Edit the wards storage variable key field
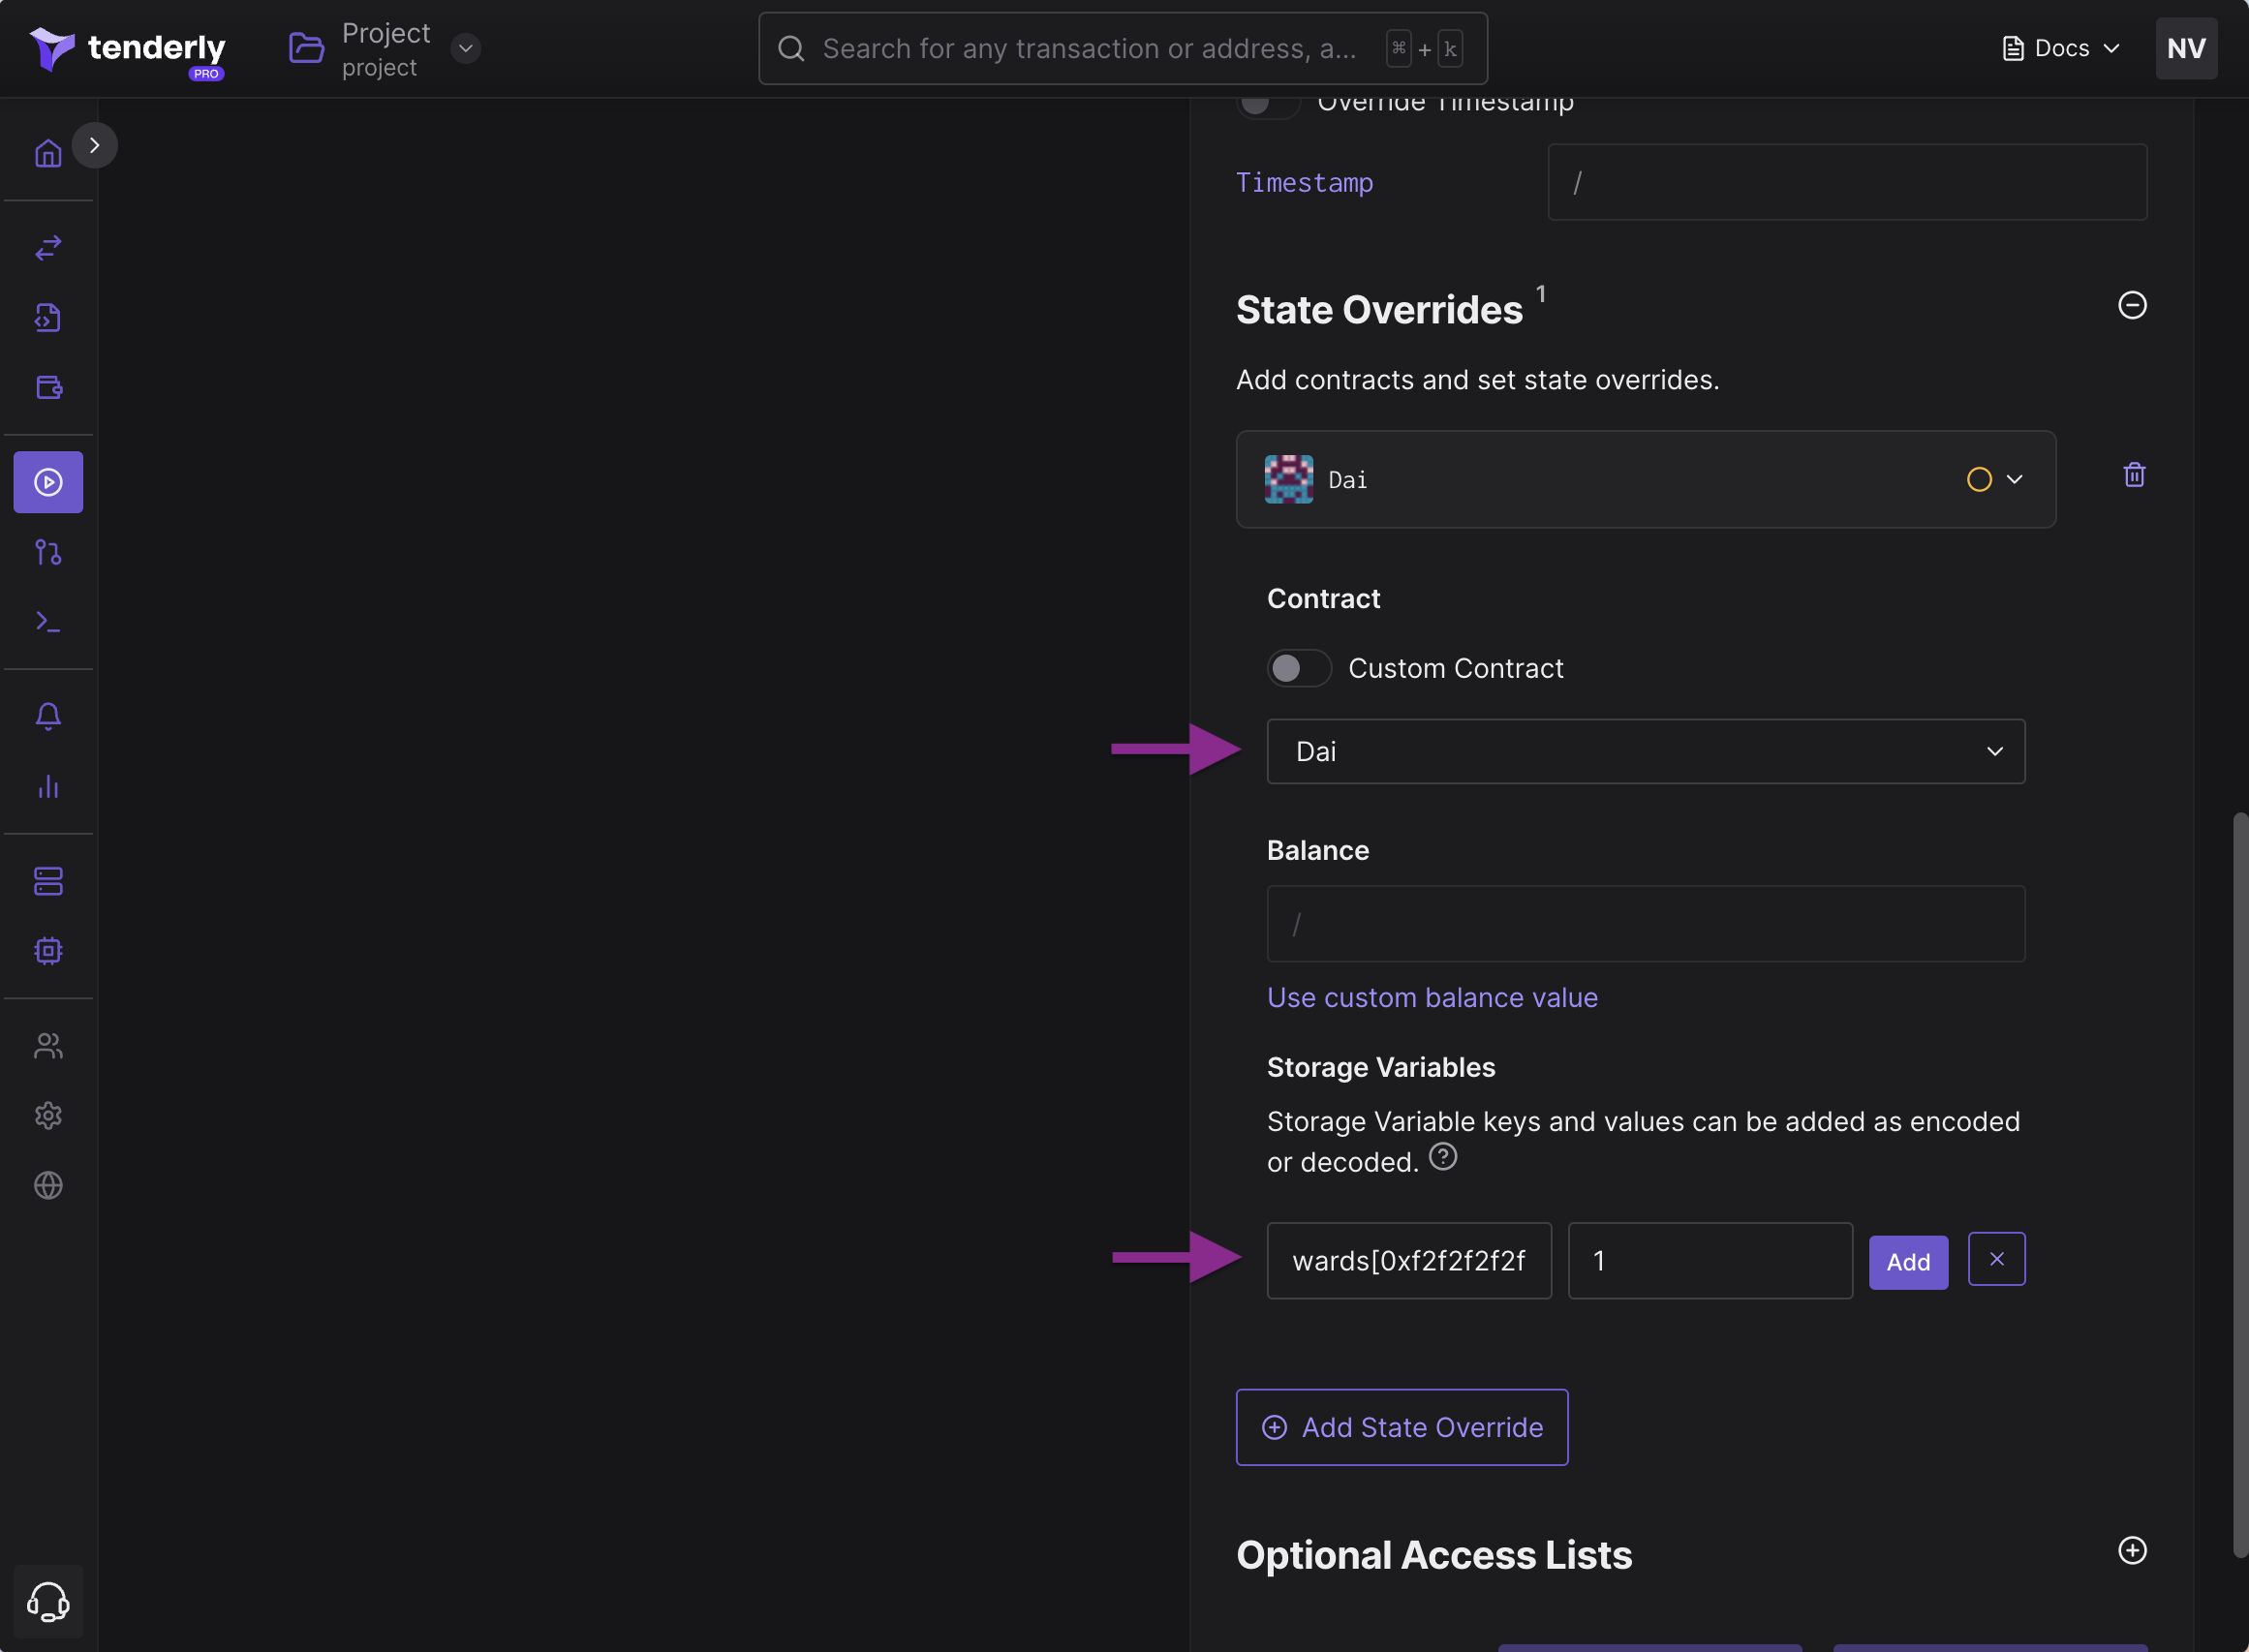The width and height of the screenshot is (2249, 1652). point(1409,1261)
